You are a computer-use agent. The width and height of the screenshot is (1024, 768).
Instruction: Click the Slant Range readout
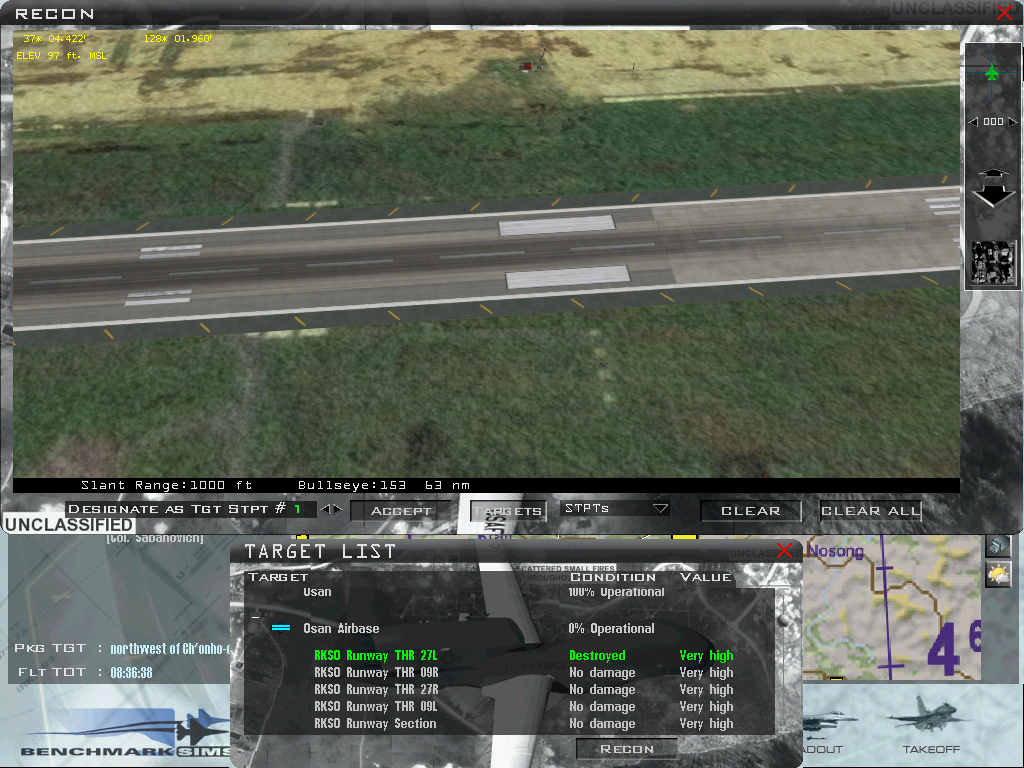[x=167, y=485]
